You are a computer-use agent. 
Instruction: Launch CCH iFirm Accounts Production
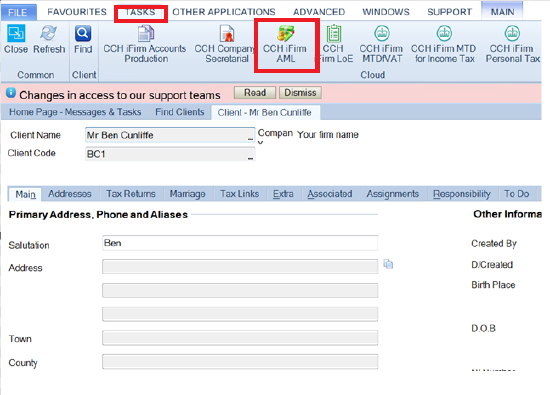145,44
